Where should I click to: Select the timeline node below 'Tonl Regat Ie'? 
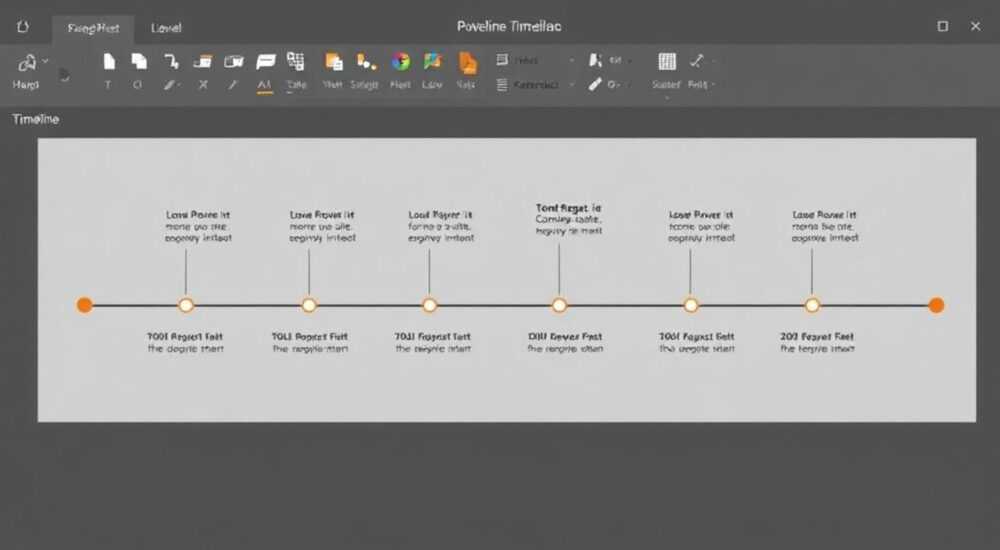559,305
